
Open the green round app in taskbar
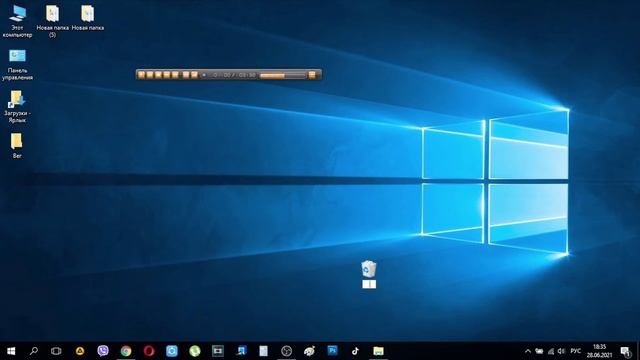tap(195, 351)
